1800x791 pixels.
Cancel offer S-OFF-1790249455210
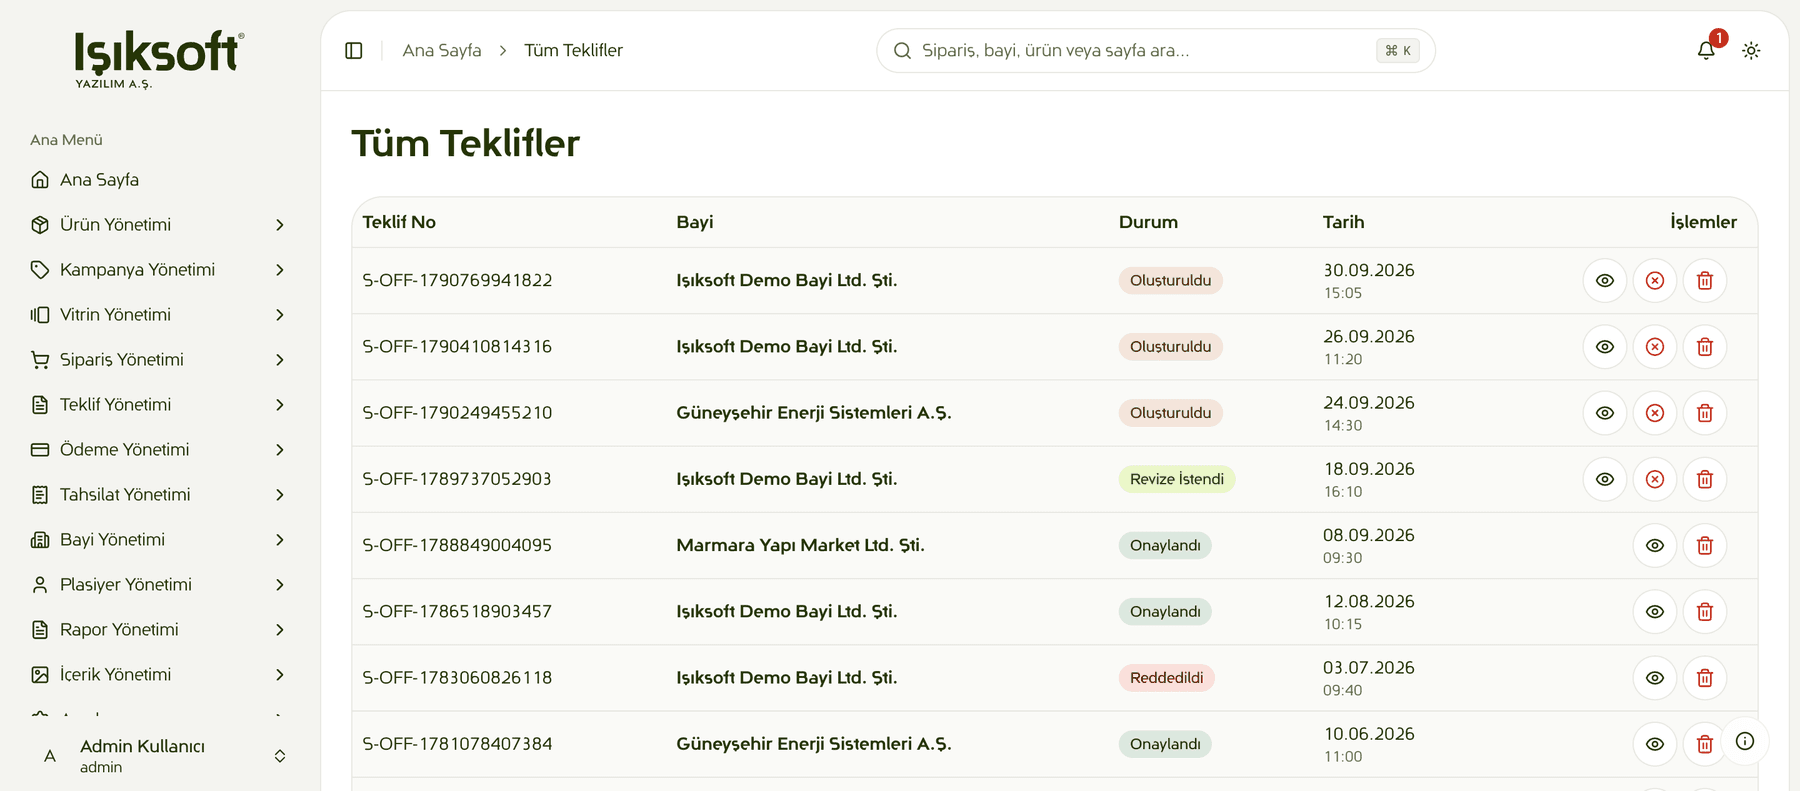point(1655,413)
